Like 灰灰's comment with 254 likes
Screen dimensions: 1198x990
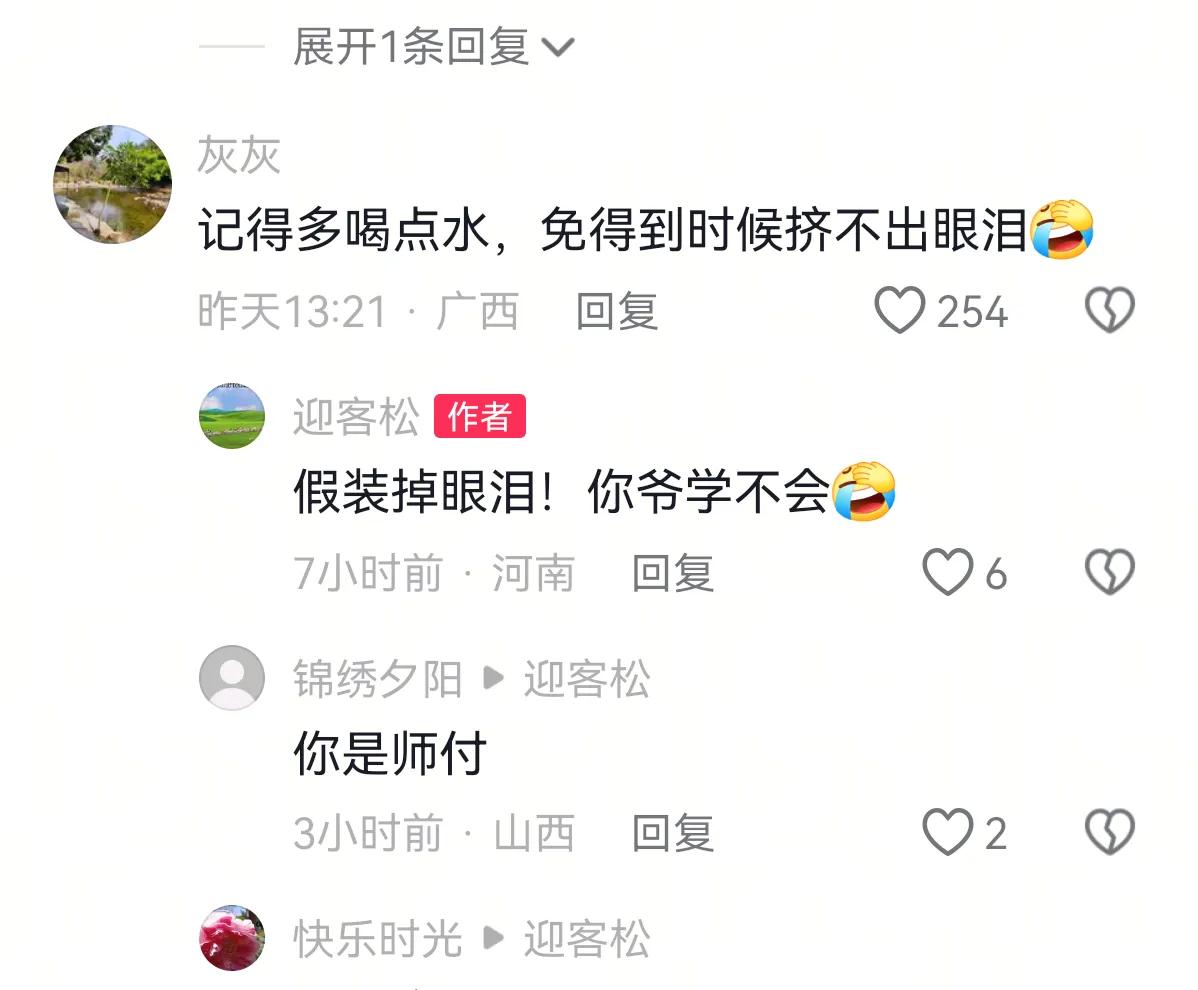tap(899, 310)
